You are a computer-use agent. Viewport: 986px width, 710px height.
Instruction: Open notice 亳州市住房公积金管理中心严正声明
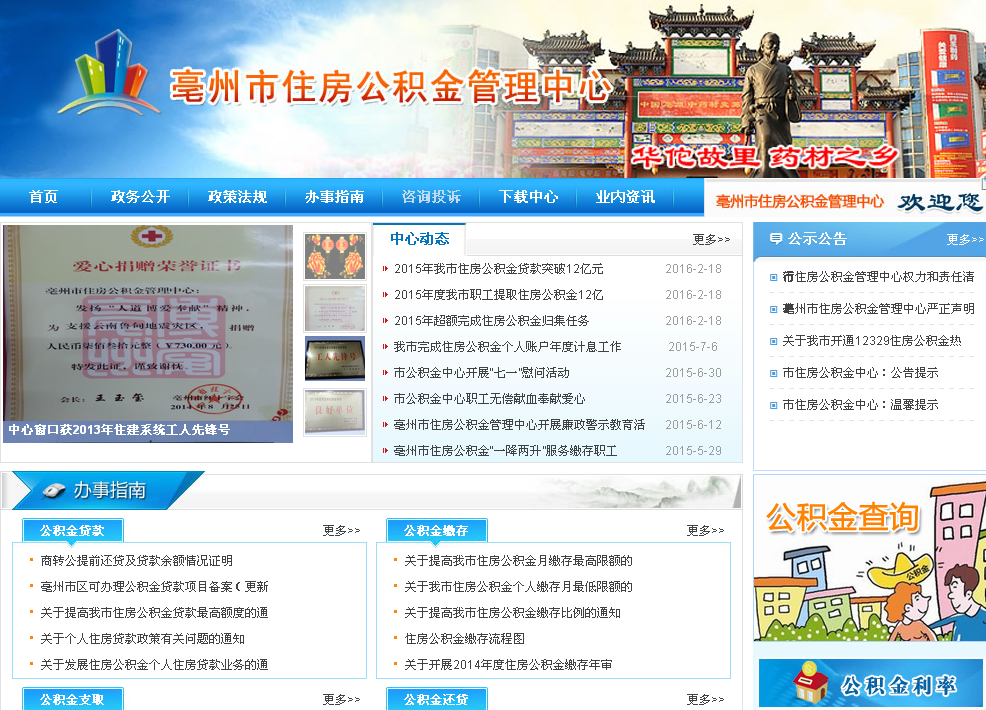[878, 309]
